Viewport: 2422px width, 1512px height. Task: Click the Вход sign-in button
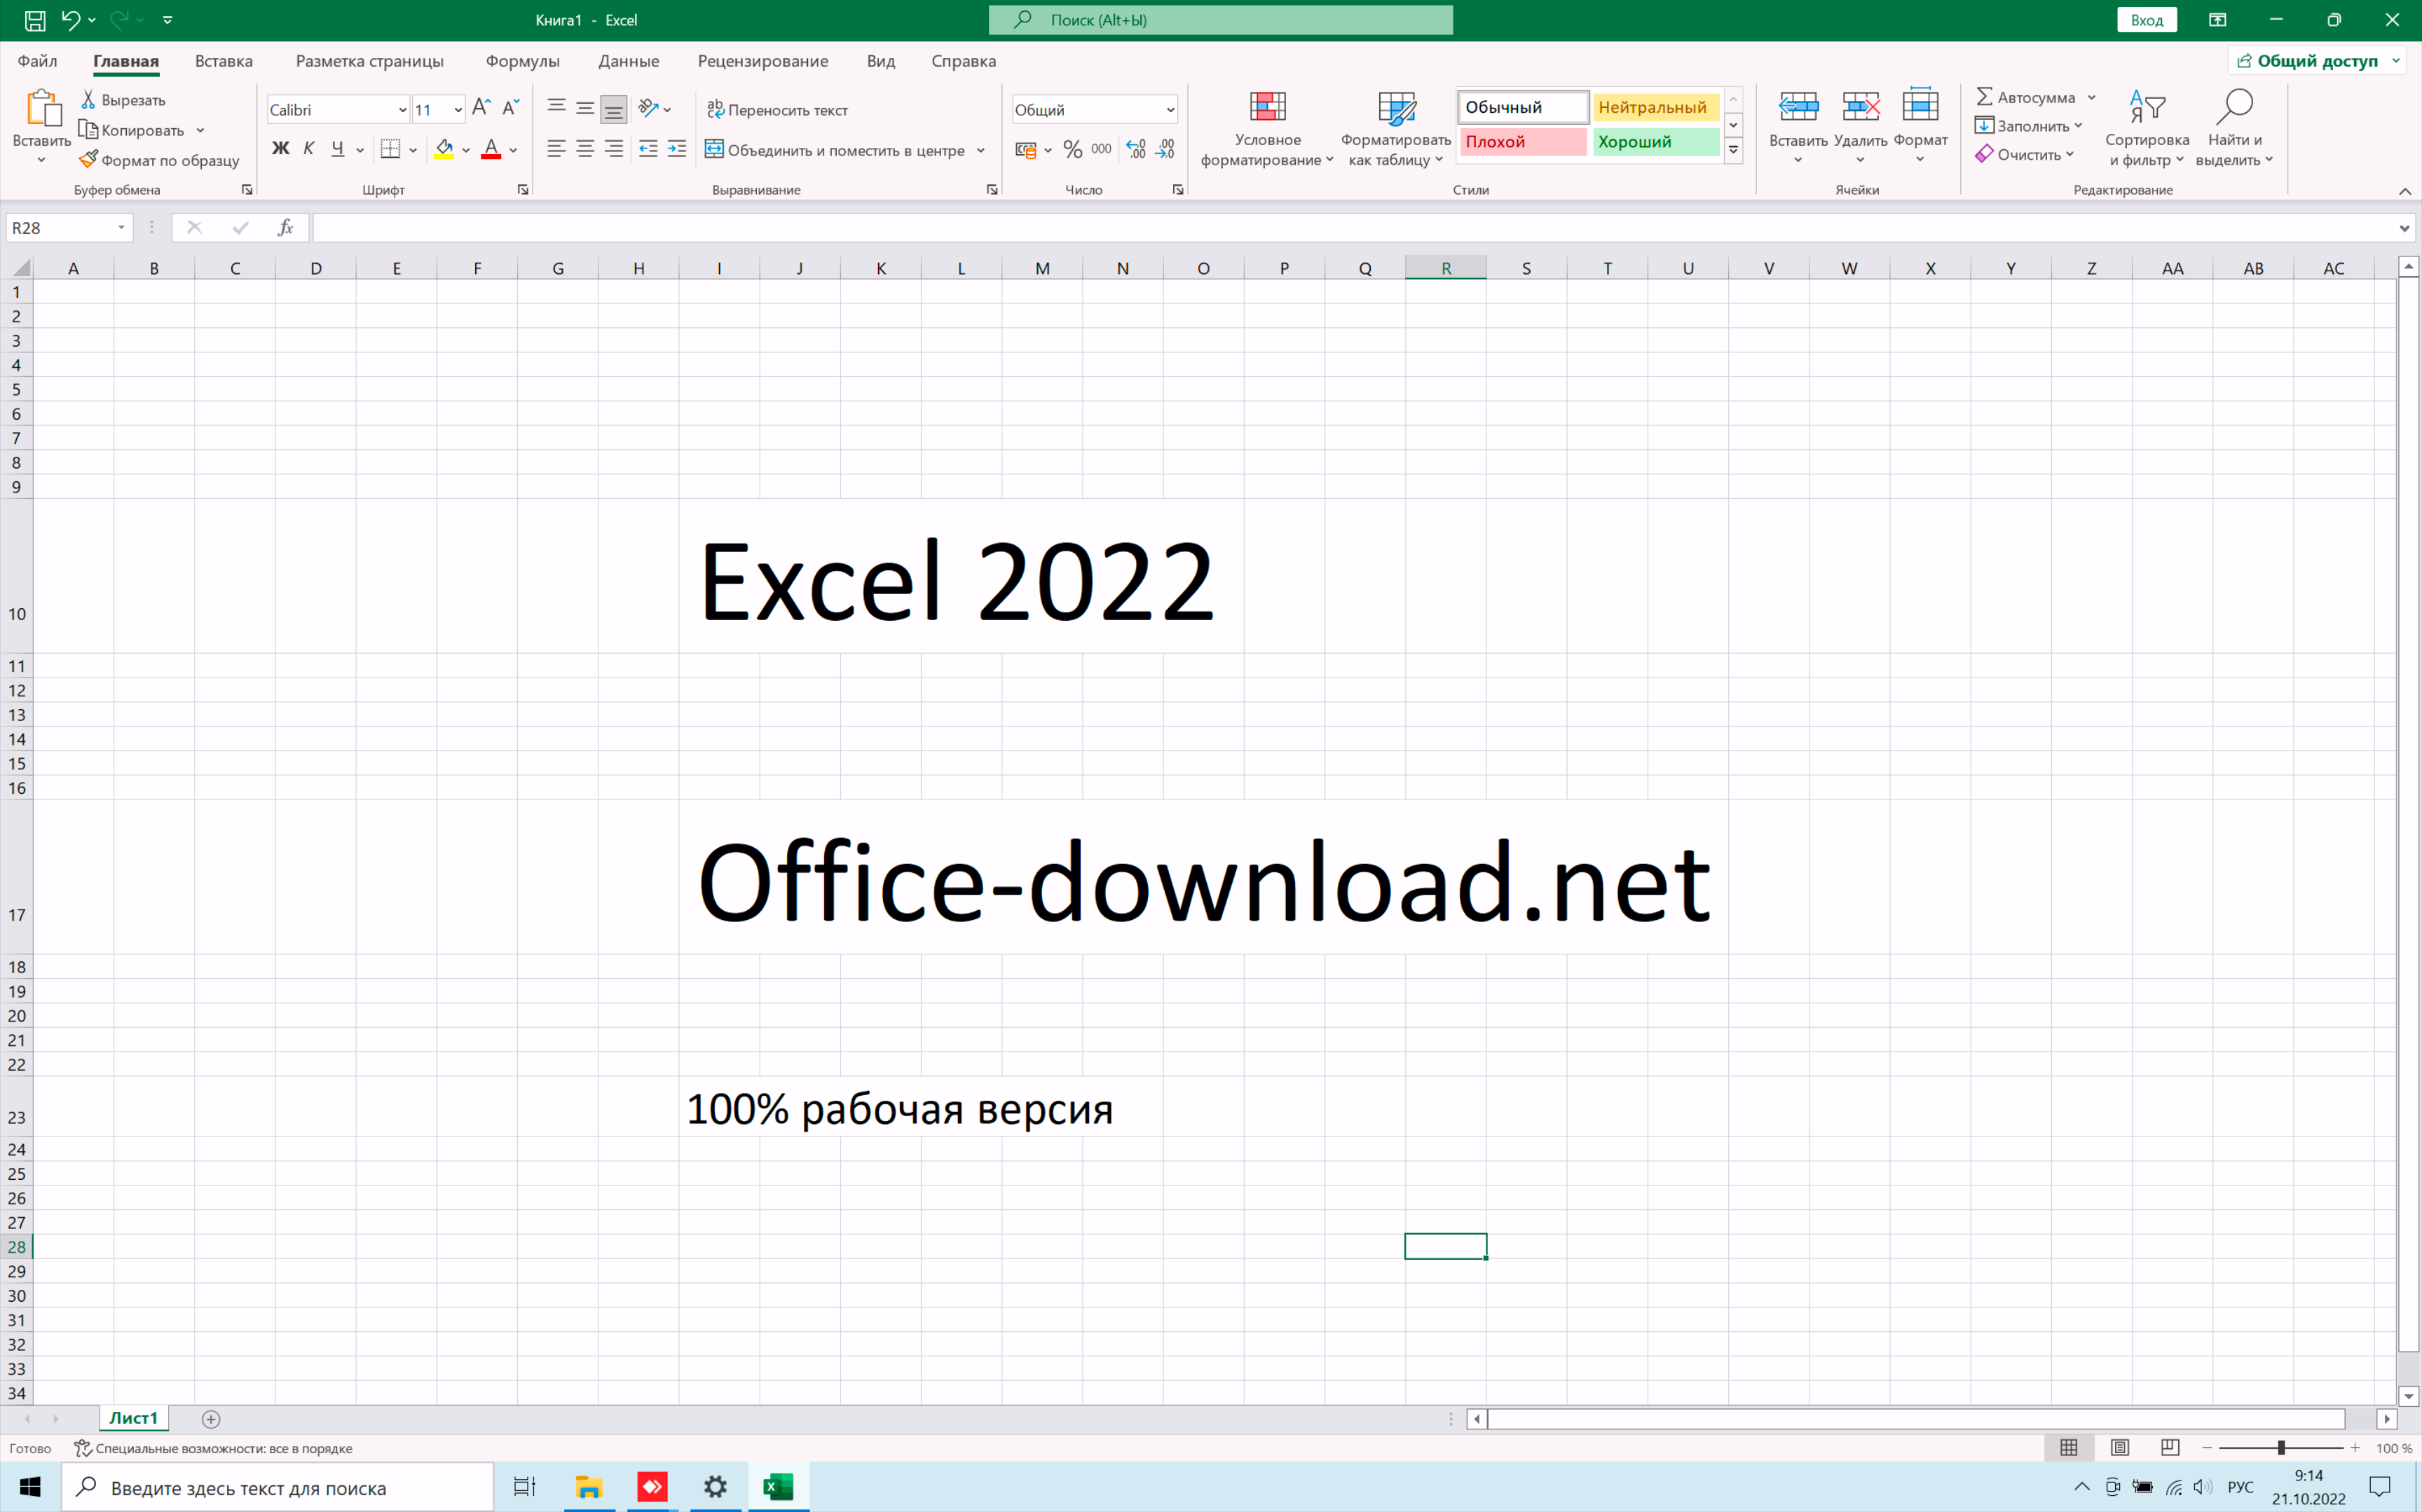(2146, 20)
